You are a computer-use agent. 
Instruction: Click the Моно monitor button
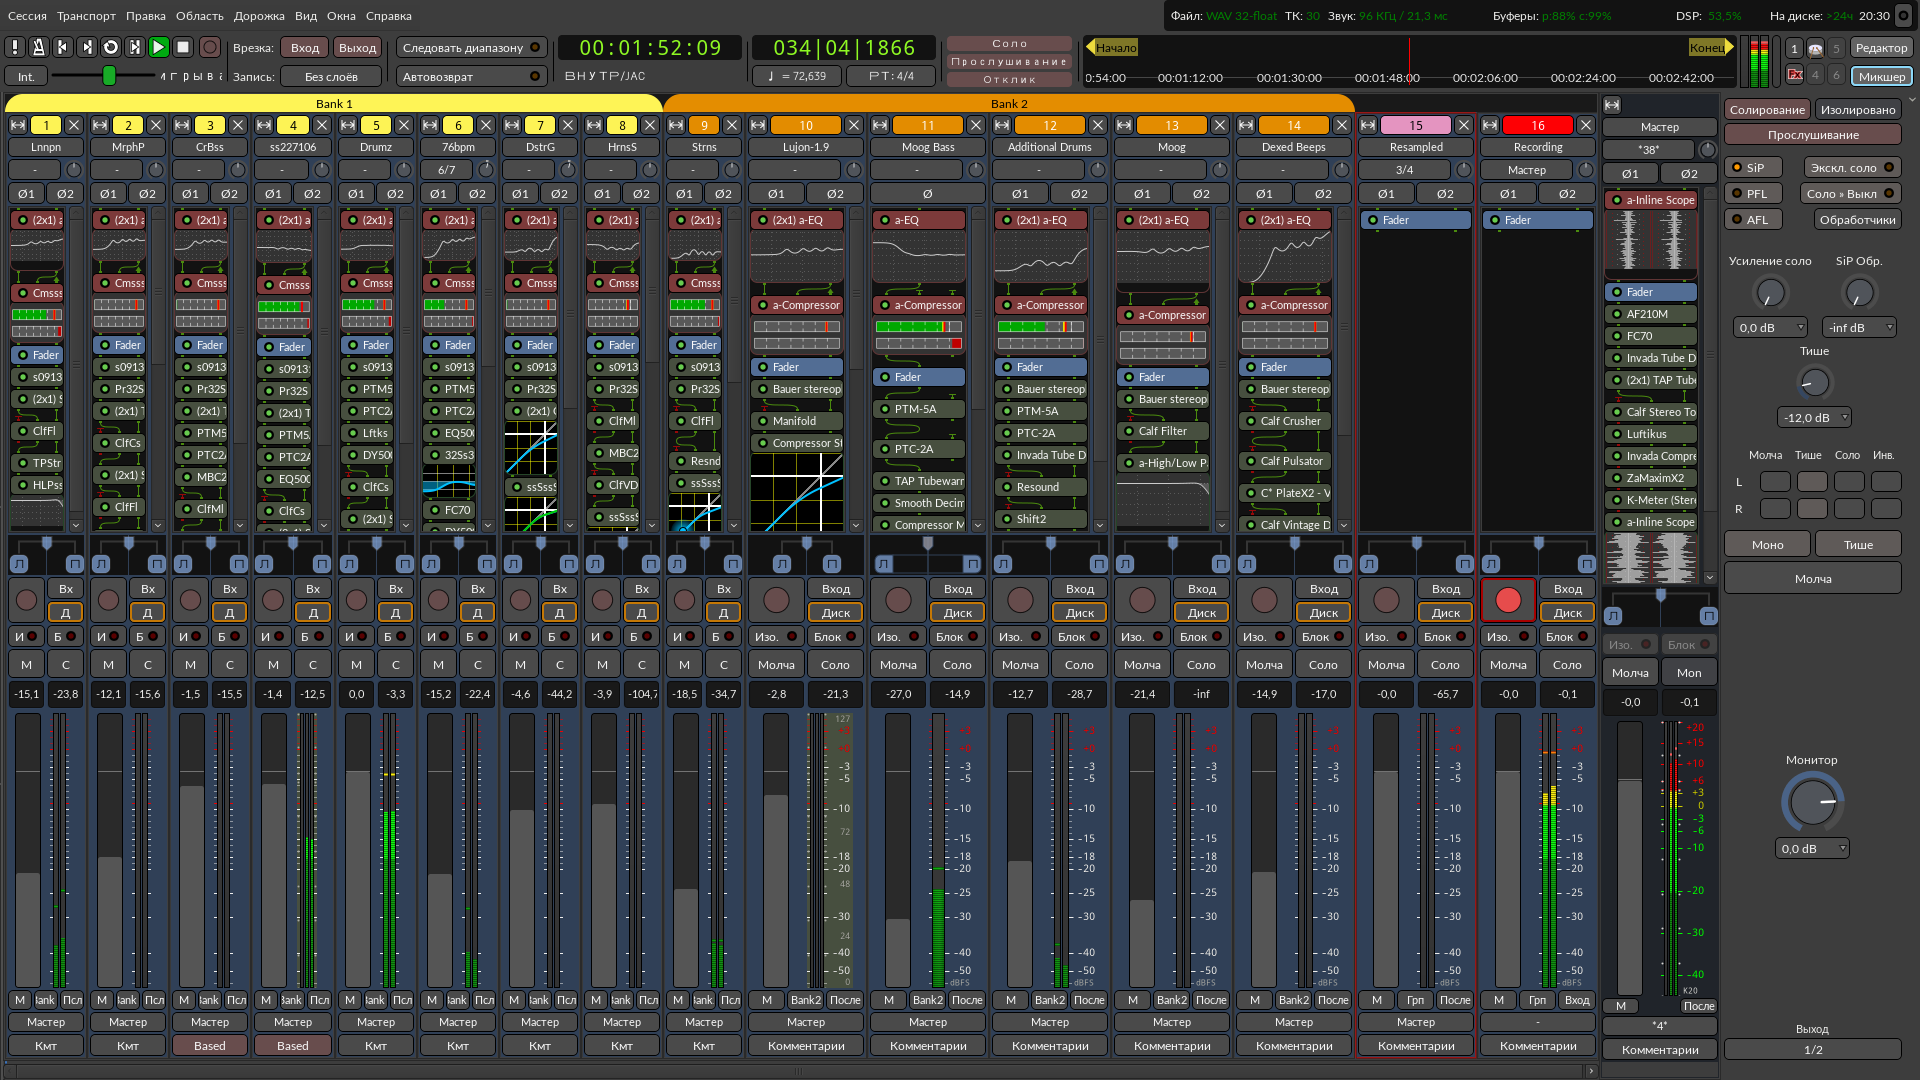point(1767,544)
